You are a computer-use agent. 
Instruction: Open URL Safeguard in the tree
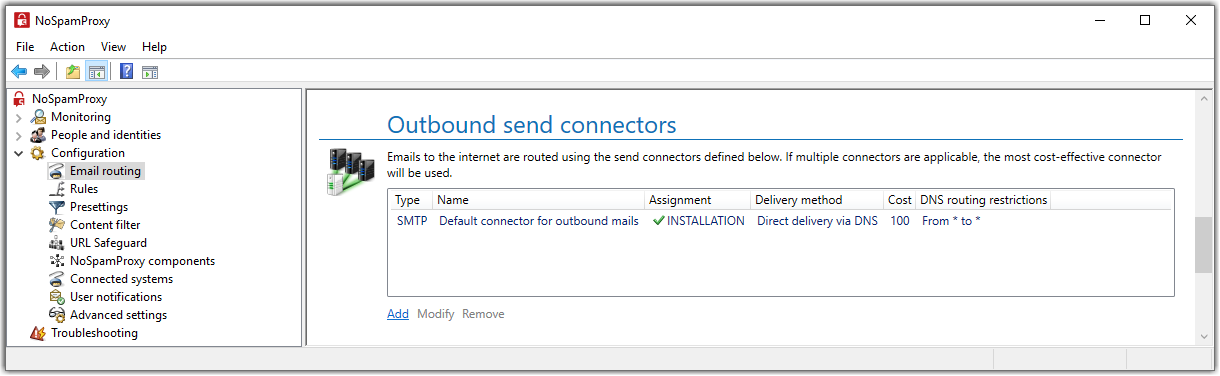(108, 243)
